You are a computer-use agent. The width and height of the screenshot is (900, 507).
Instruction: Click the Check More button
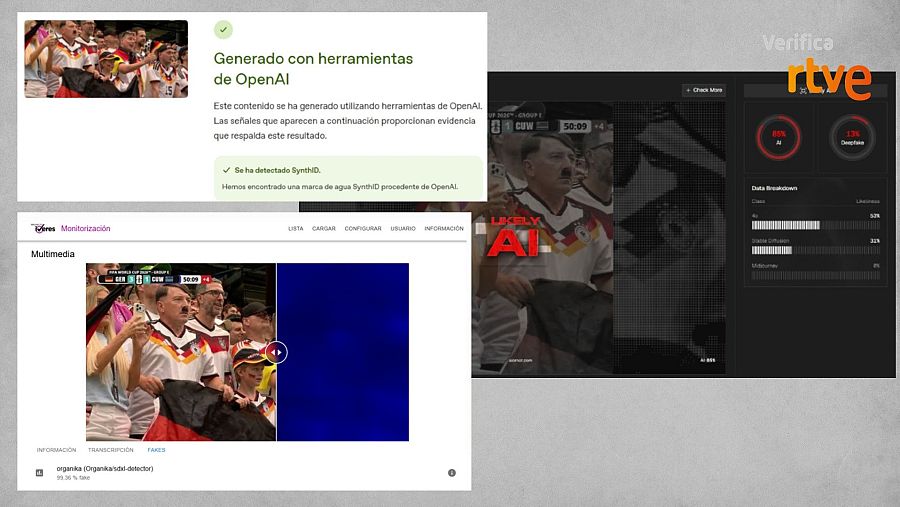(704, 90)
